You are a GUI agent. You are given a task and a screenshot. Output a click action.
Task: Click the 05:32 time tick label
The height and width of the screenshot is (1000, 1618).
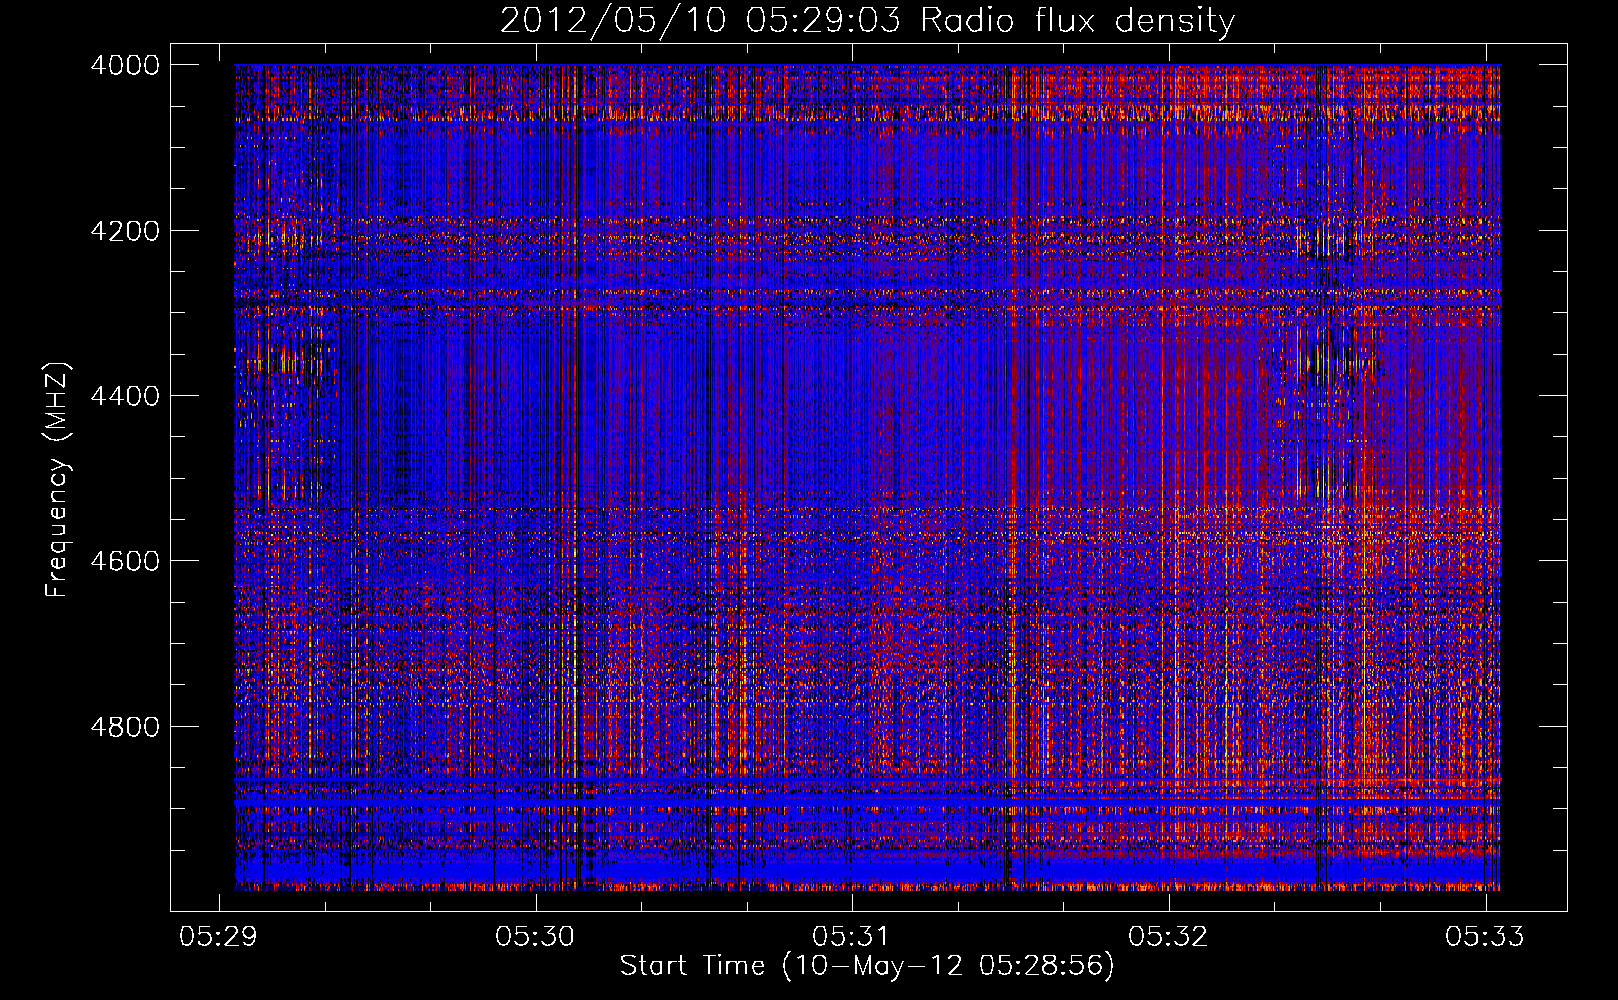(x=1168, y=936)
